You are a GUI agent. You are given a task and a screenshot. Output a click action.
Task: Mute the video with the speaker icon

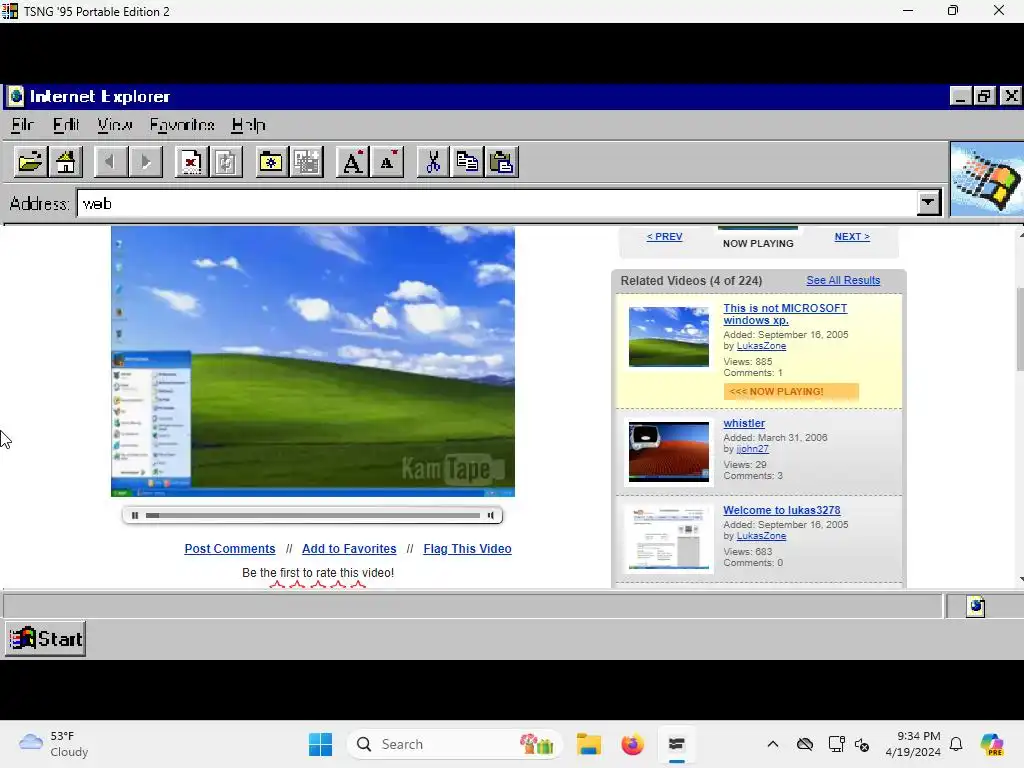(490, 515)
